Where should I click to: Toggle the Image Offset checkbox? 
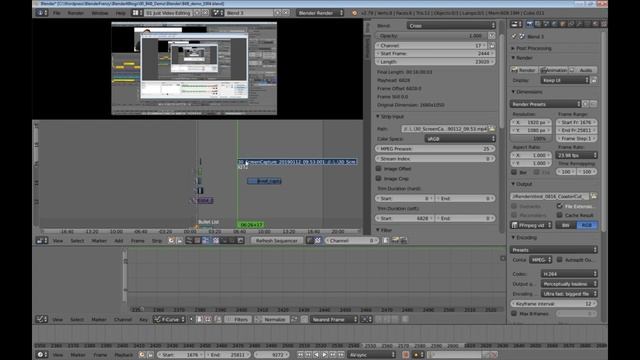[379, 169]
